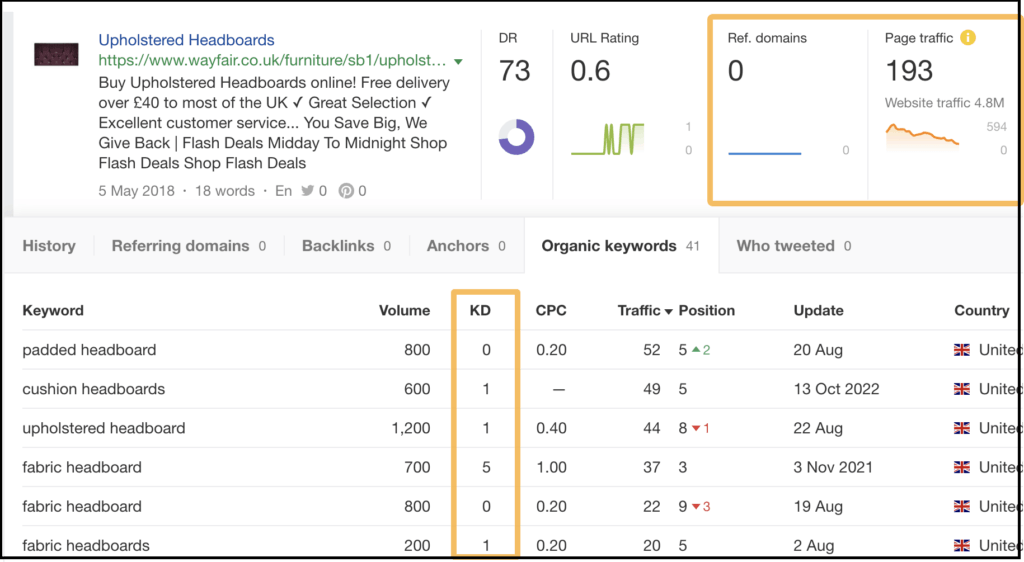
Task: Click the fabric headboard keyword with volume 800
Action: pyautogui.click(x=82, y=507)
